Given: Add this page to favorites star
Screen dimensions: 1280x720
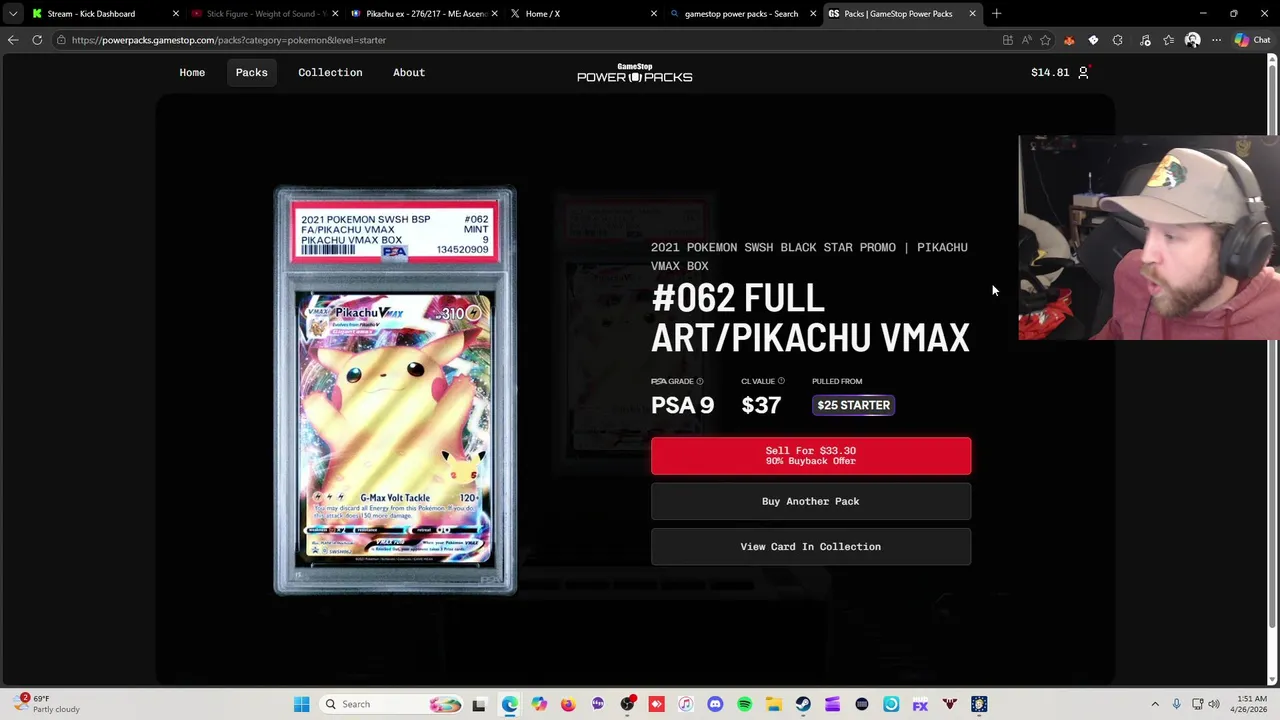Looking at the screenshot, I should 1046,40.
